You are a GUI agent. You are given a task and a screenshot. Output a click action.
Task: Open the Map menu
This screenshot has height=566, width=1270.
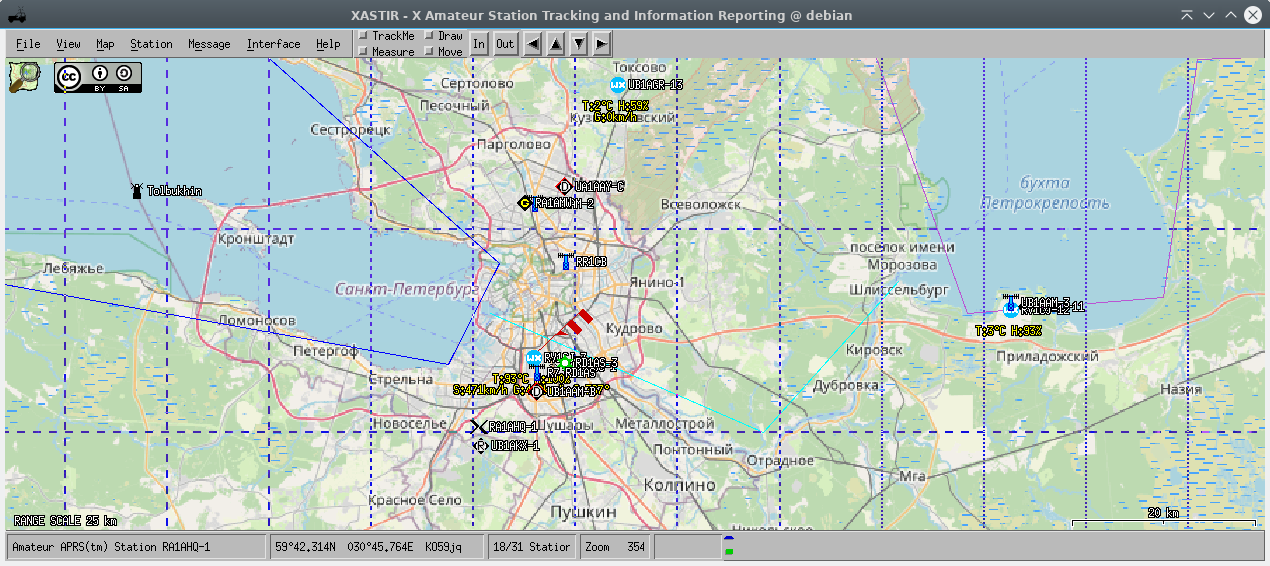(x=105, y=44)
